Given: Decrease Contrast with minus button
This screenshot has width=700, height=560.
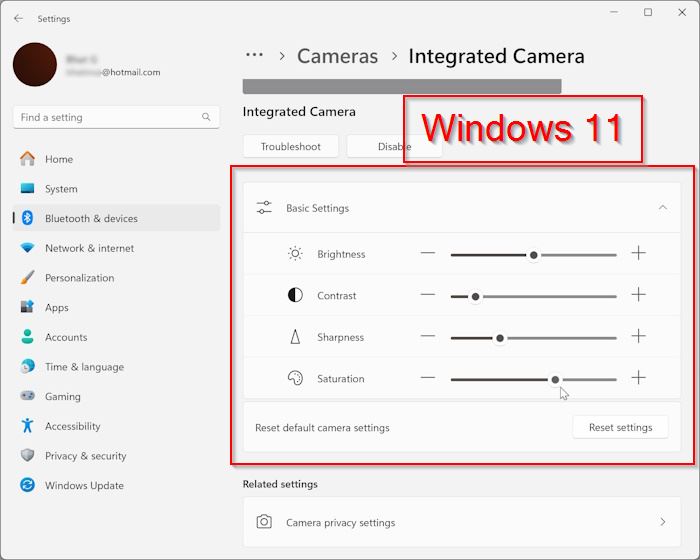Looking at the screenshot, I should [x=428, y=294].
